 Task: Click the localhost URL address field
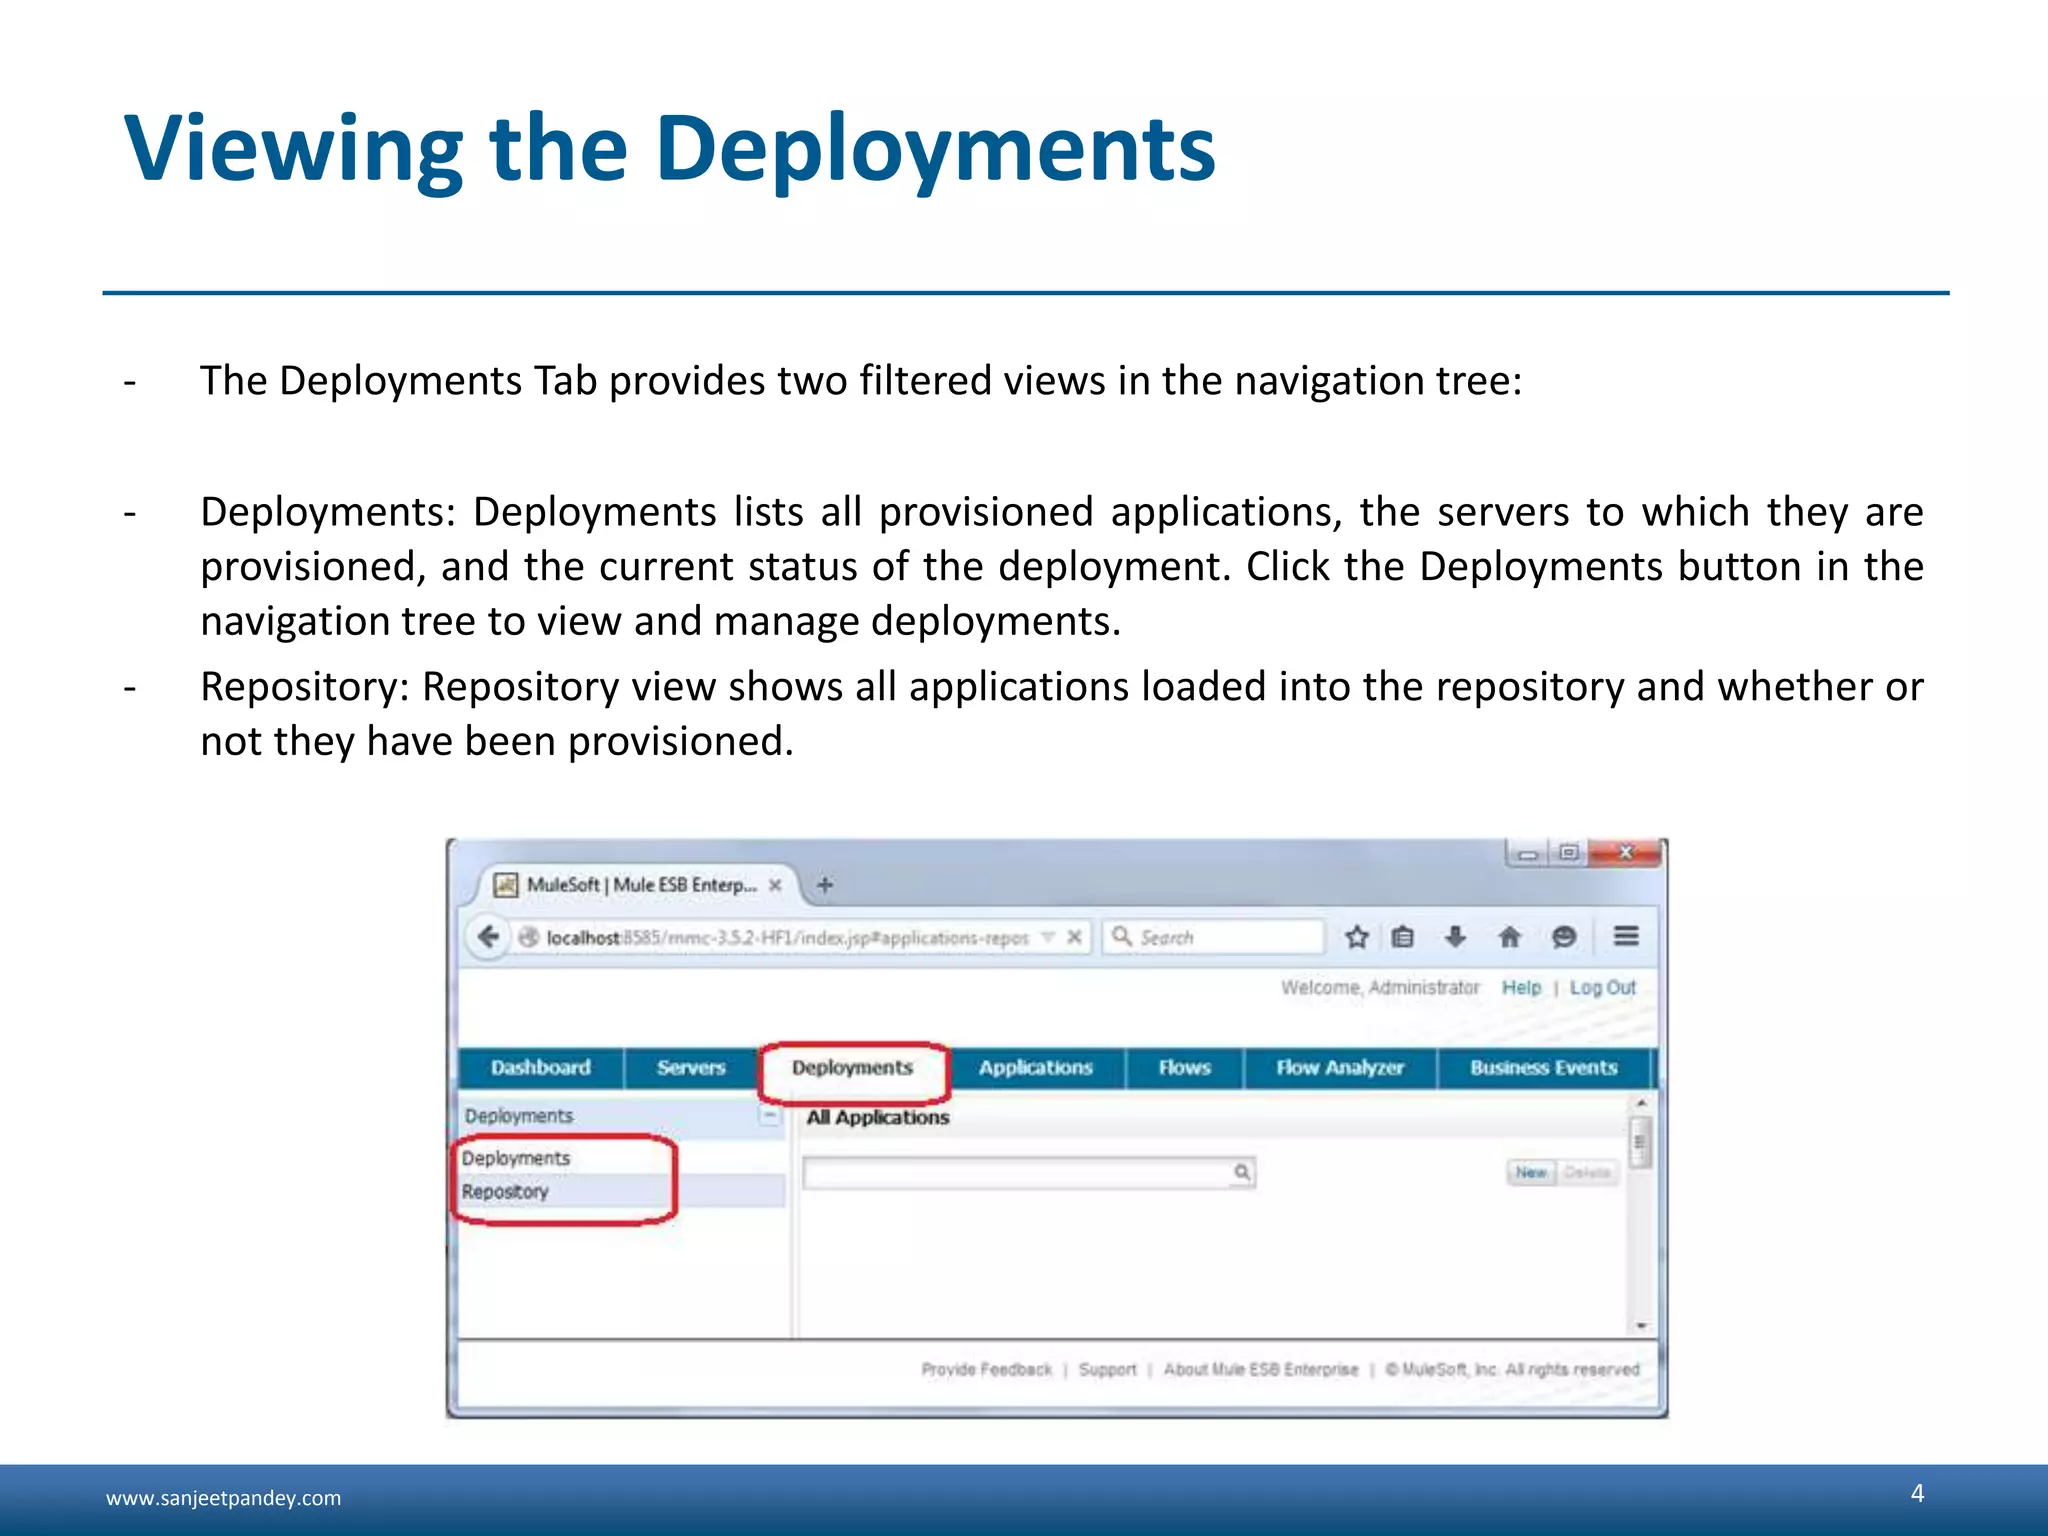787,938
